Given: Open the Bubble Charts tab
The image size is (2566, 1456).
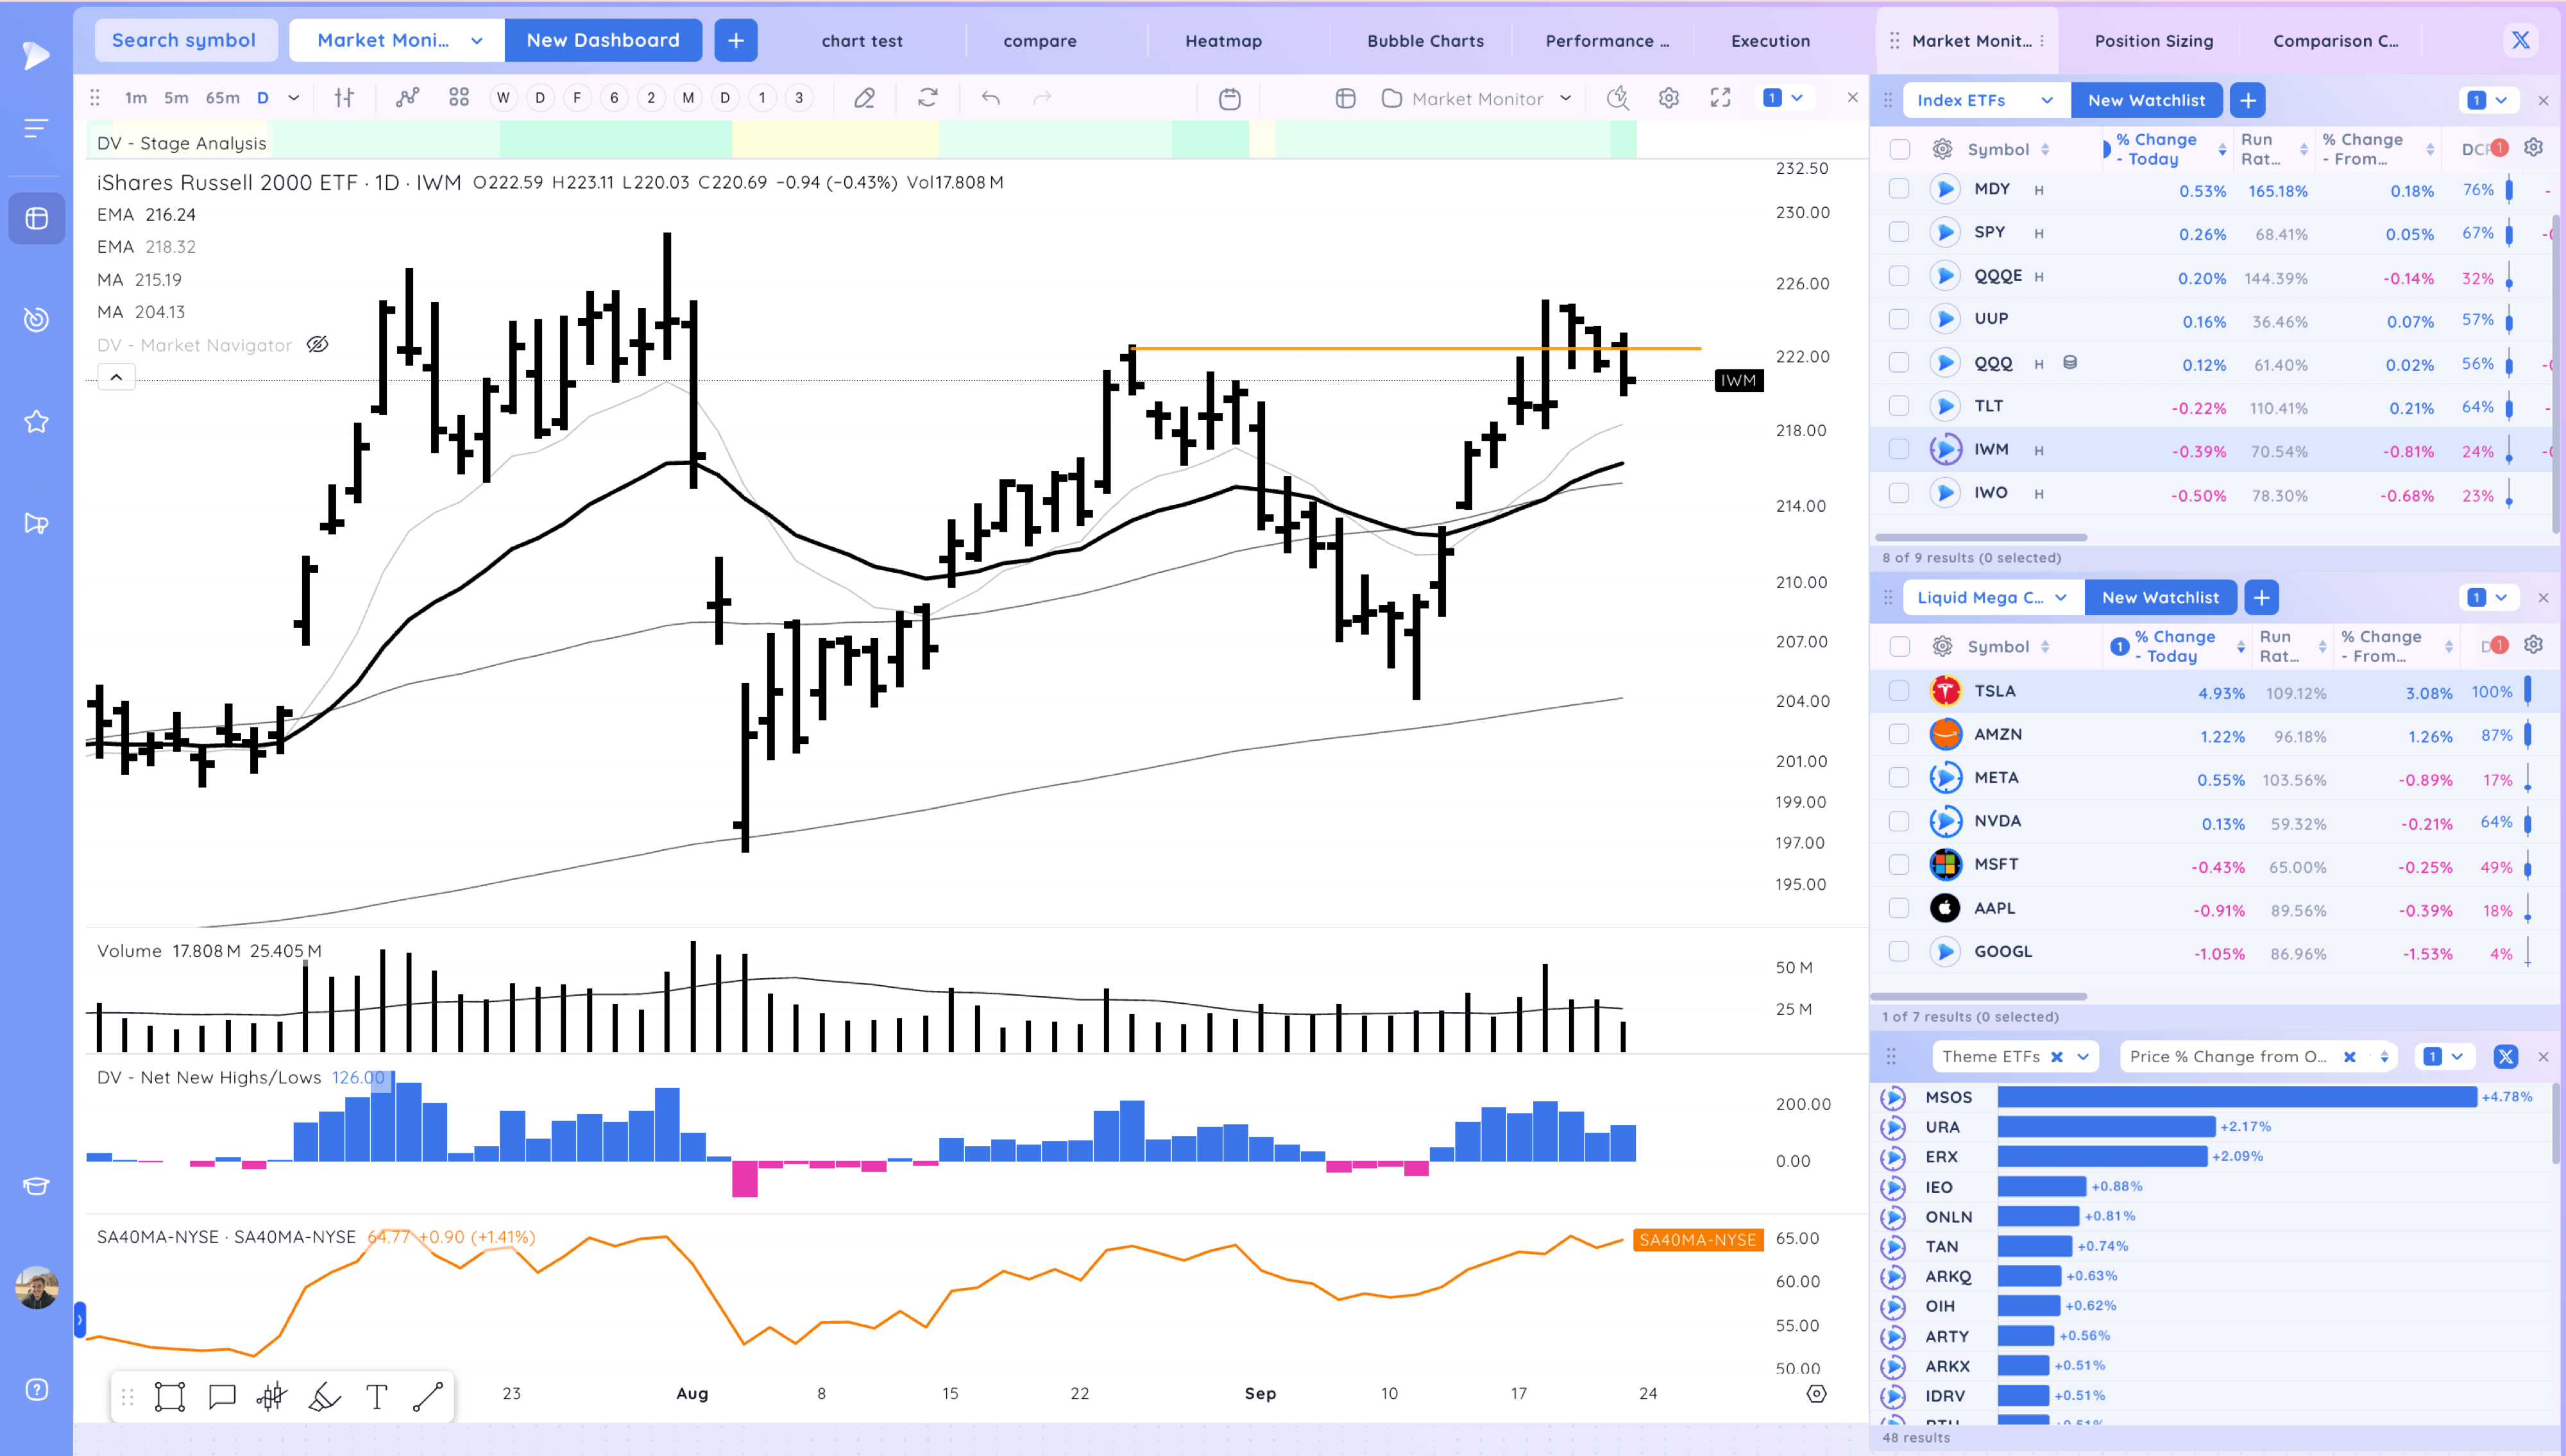Looking at the screenshot, I should coord(1425,41).
